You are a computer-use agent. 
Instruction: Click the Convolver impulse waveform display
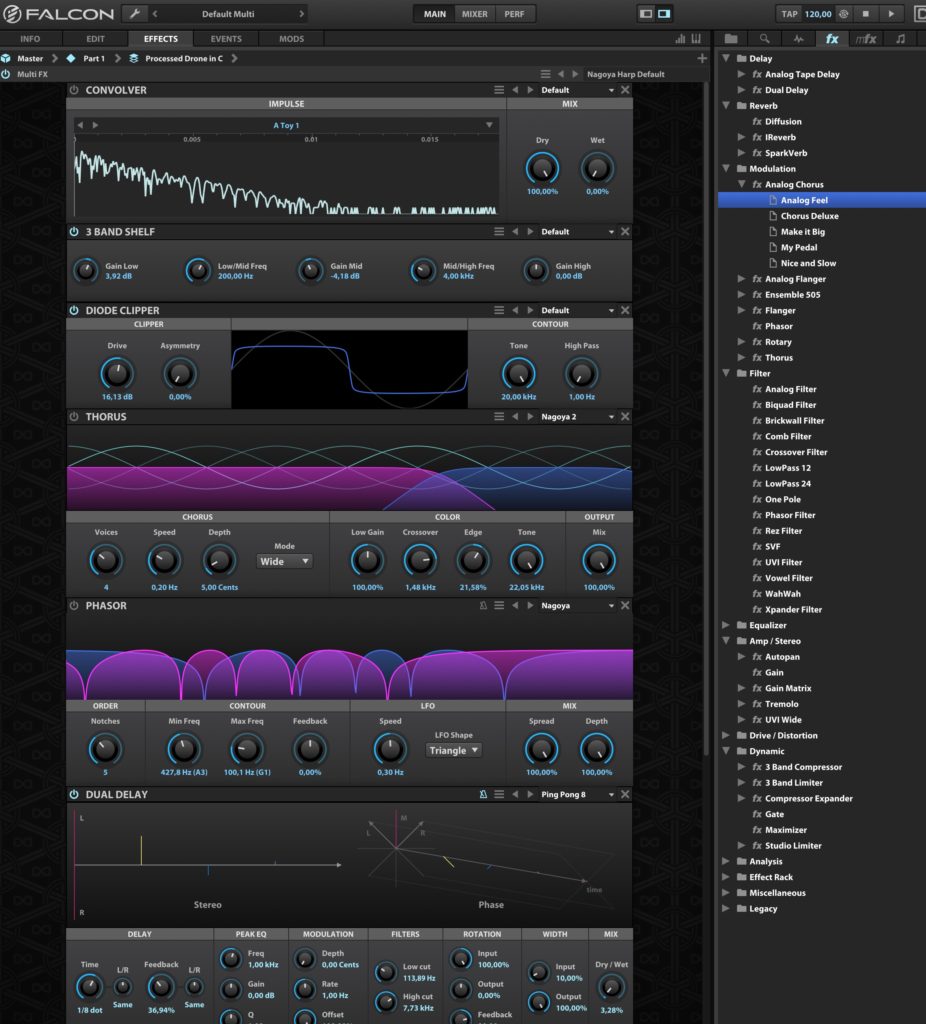coord(286,176)
